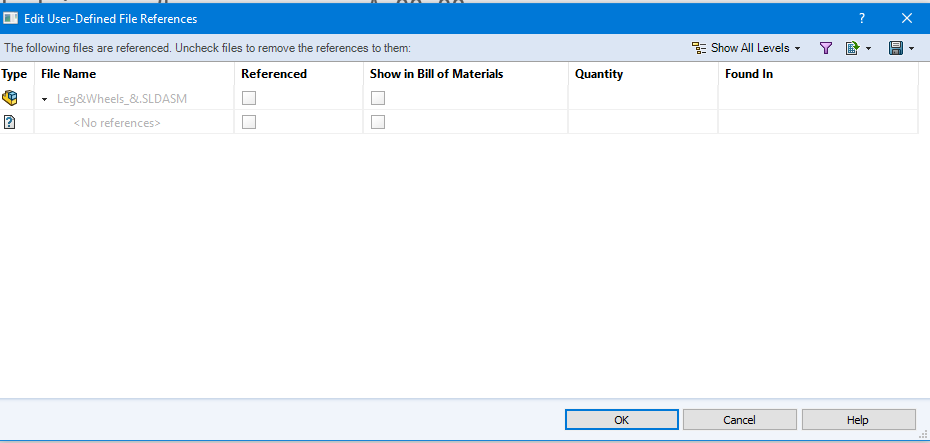This screenshot has width=930, height=443.
Task: Click the assembly icon for Leg&Wheels_&.SLDASM
Action: pos(10,98)
